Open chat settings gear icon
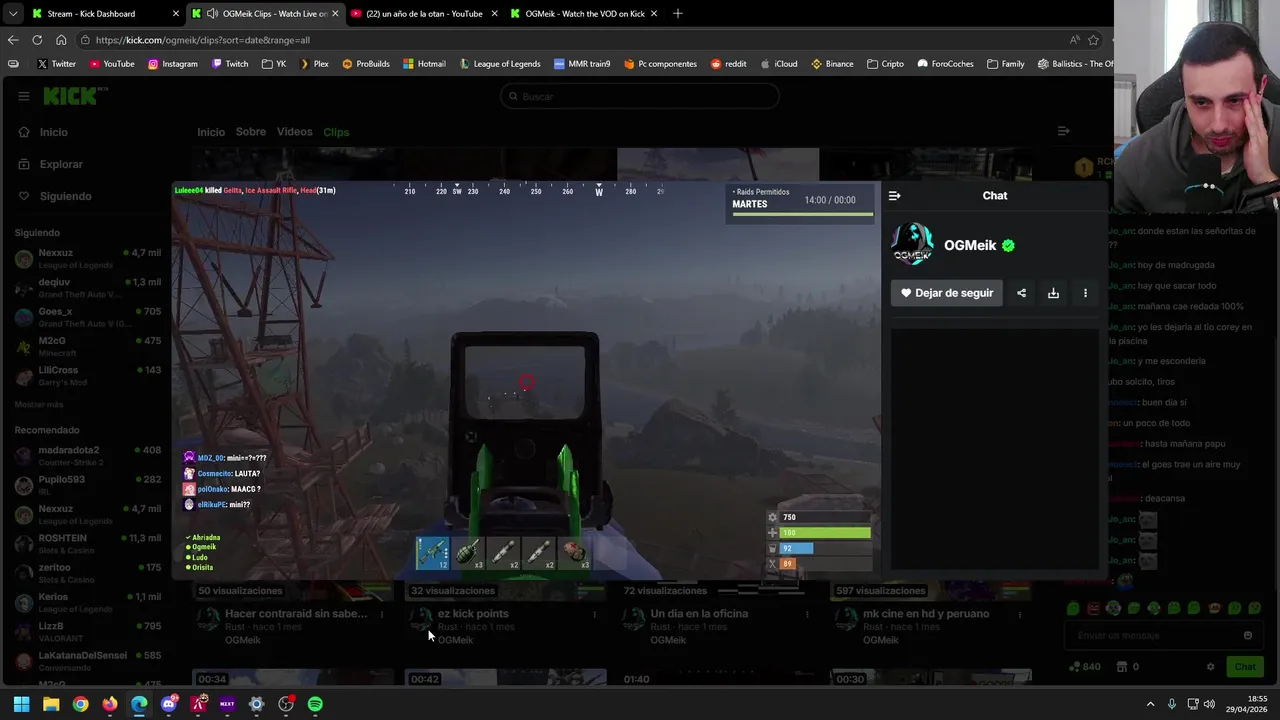Screen dimensions: 1280x720 click(1210, 667)
